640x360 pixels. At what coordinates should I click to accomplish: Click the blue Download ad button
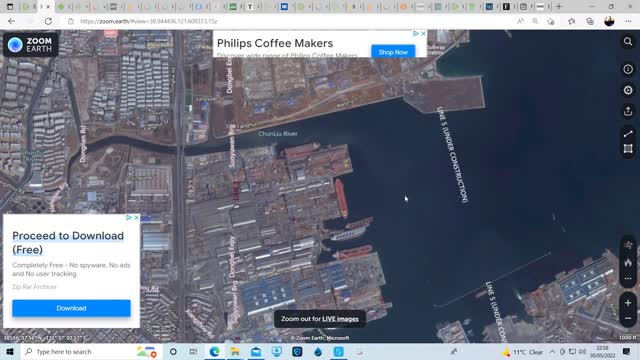(x=71, y=308)
